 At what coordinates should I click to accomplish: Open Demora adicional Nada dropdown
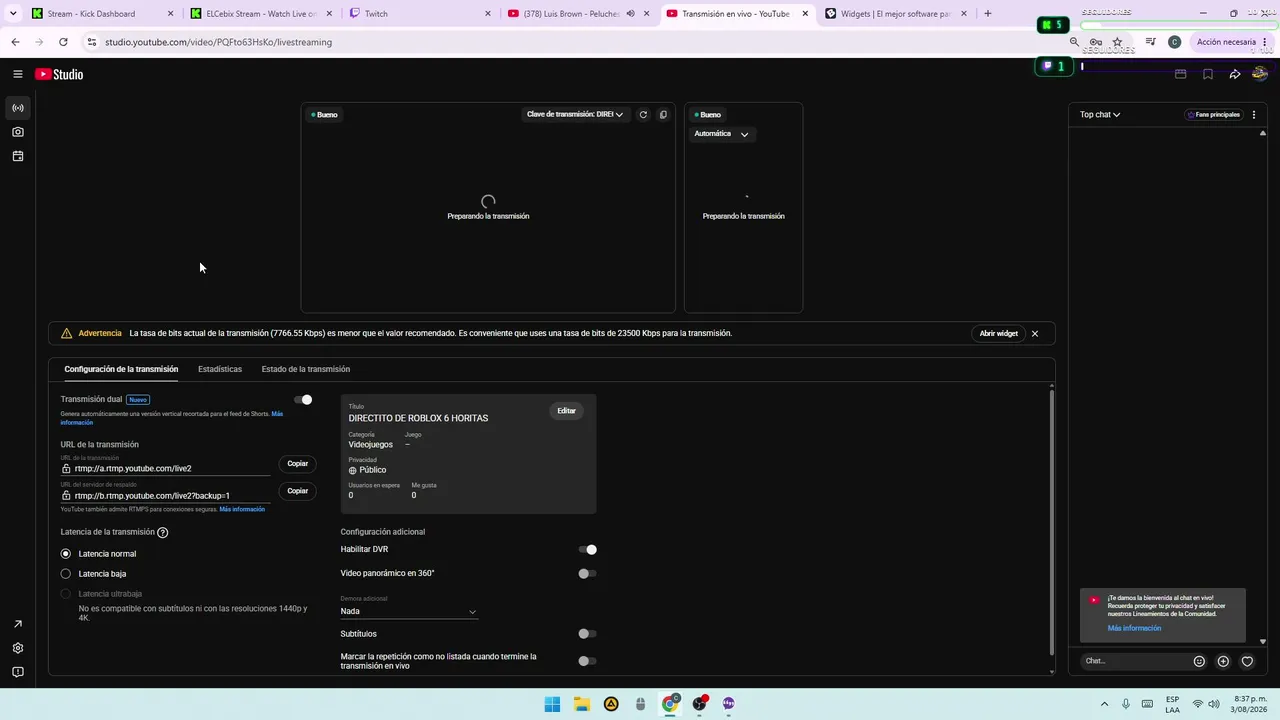[409, 611]
